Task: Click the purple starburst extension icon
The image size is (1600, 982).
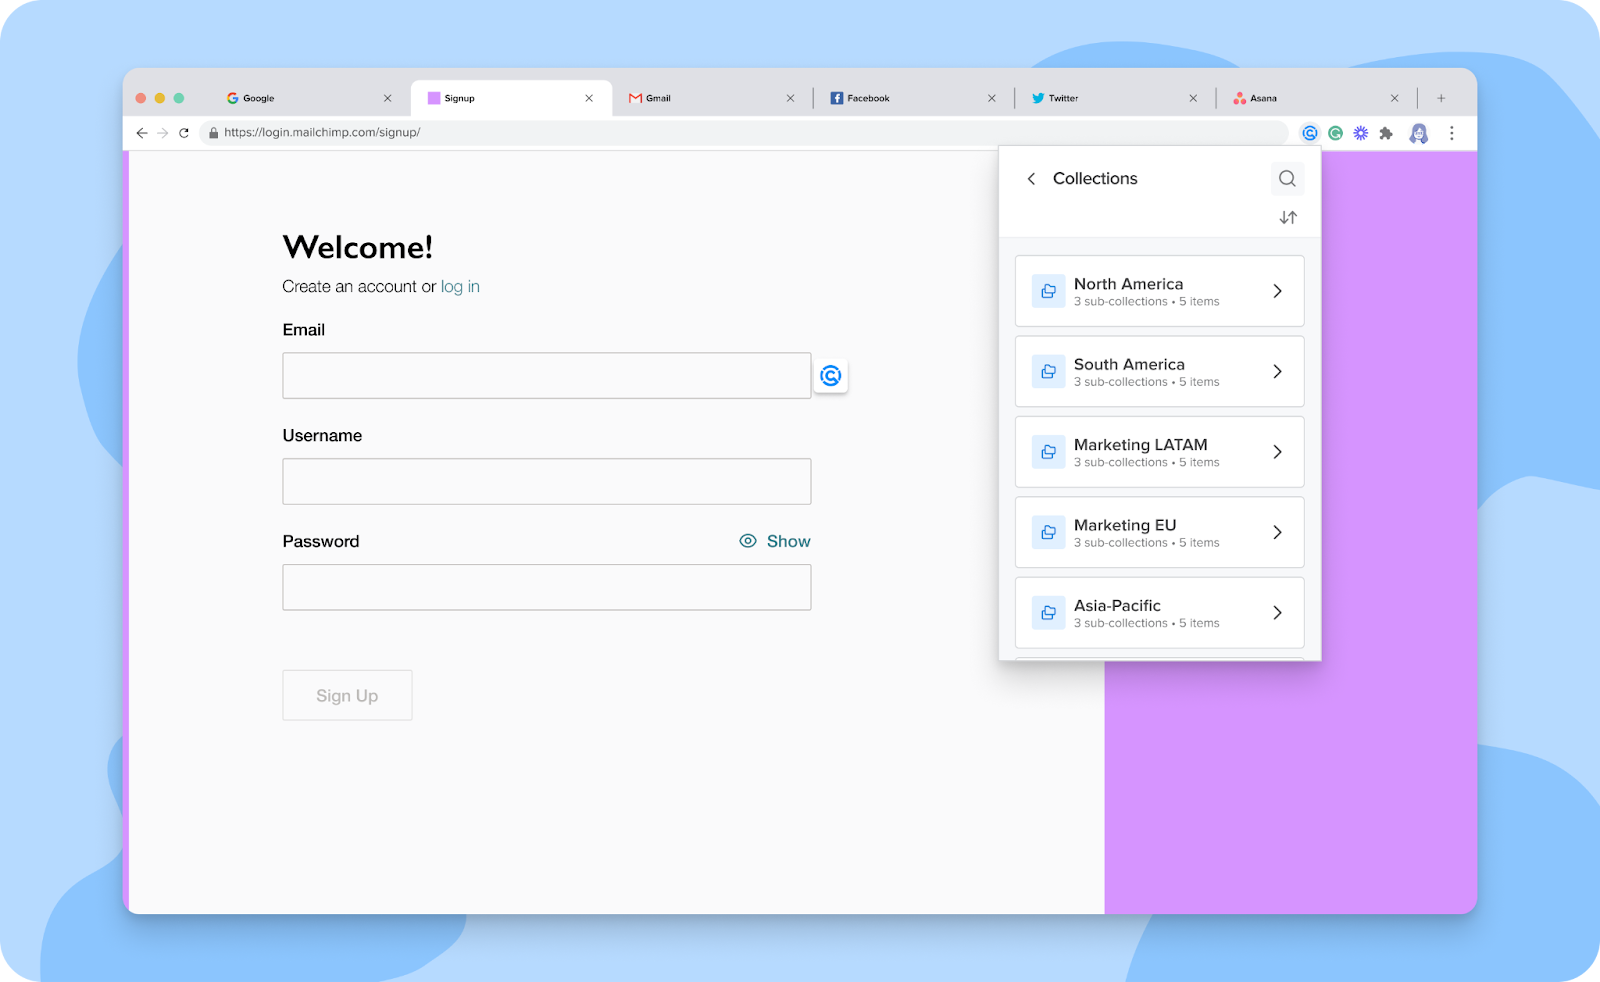Action: pos(1361,133)
